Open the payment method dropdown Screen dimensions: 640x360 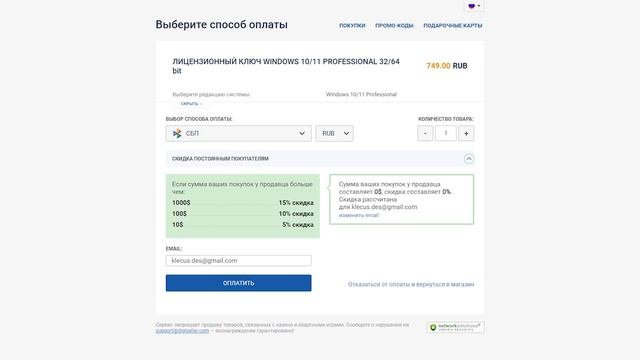click(238, 133)
